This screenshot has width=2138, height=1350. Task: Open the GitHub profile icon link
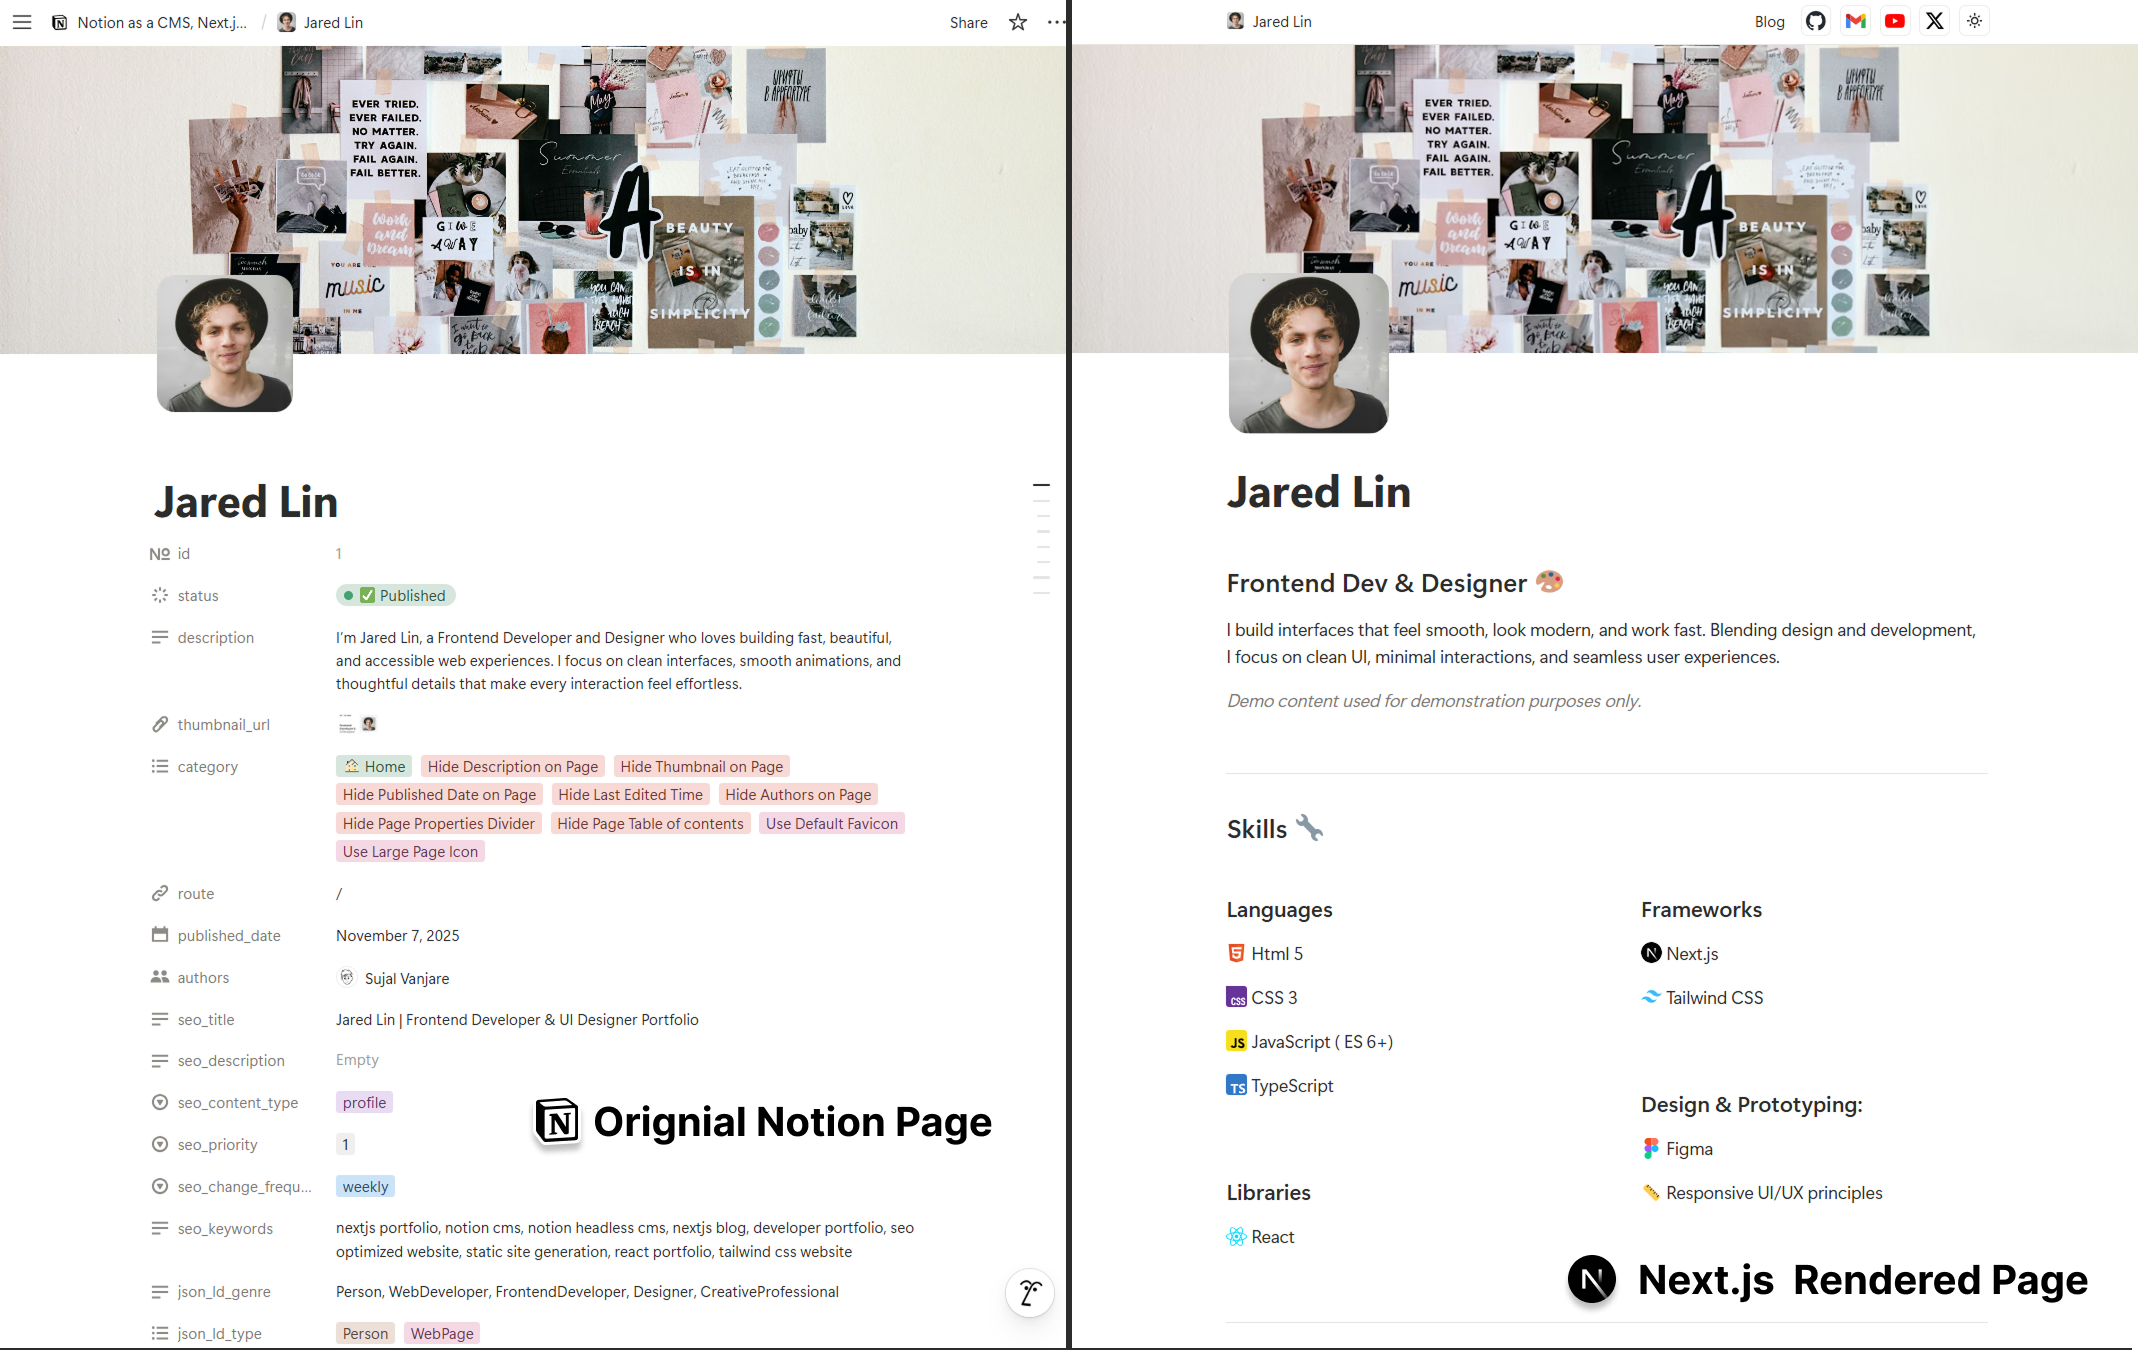1816,21
